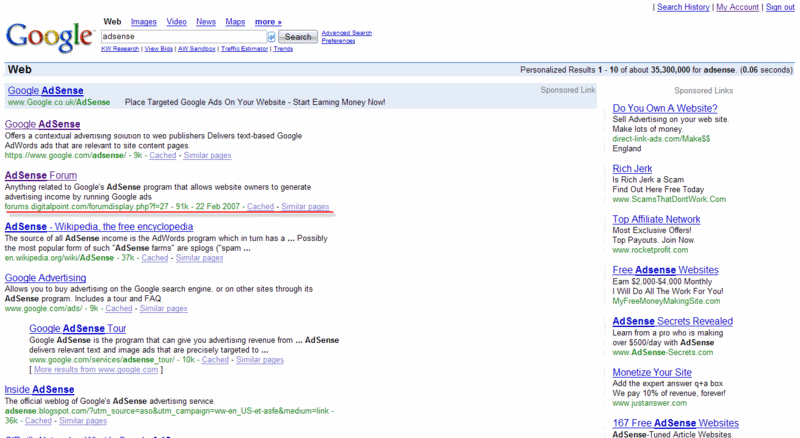Click www.Google.co.uk/AdSense URL text
Viewport: 800px width, 438px height.
tap(59, 102)
